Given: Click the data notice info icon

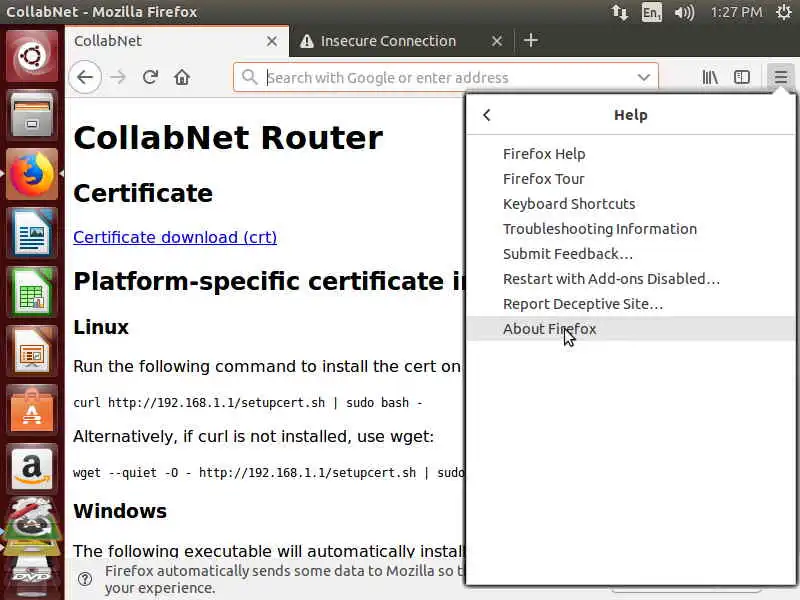Looking at the screenshot, I should (85, 579).
